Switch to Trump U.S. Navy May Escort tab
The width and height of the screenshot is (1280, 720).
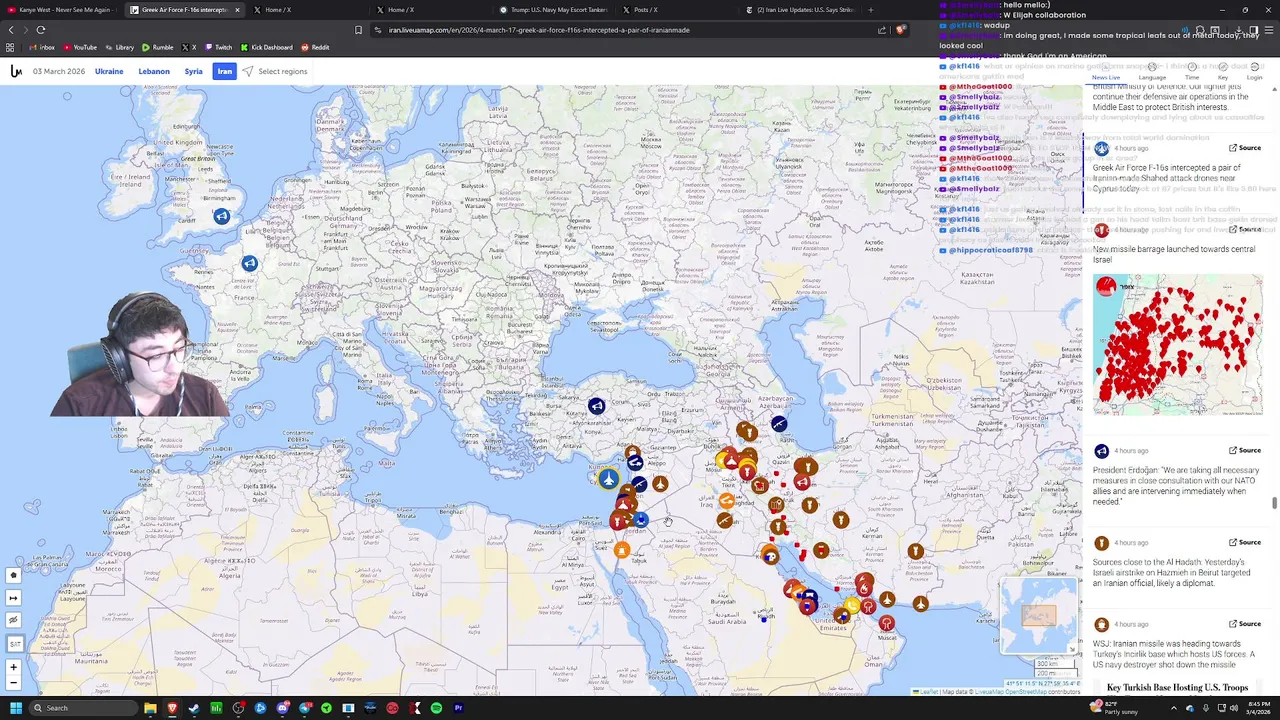click(x=555, y=10)
